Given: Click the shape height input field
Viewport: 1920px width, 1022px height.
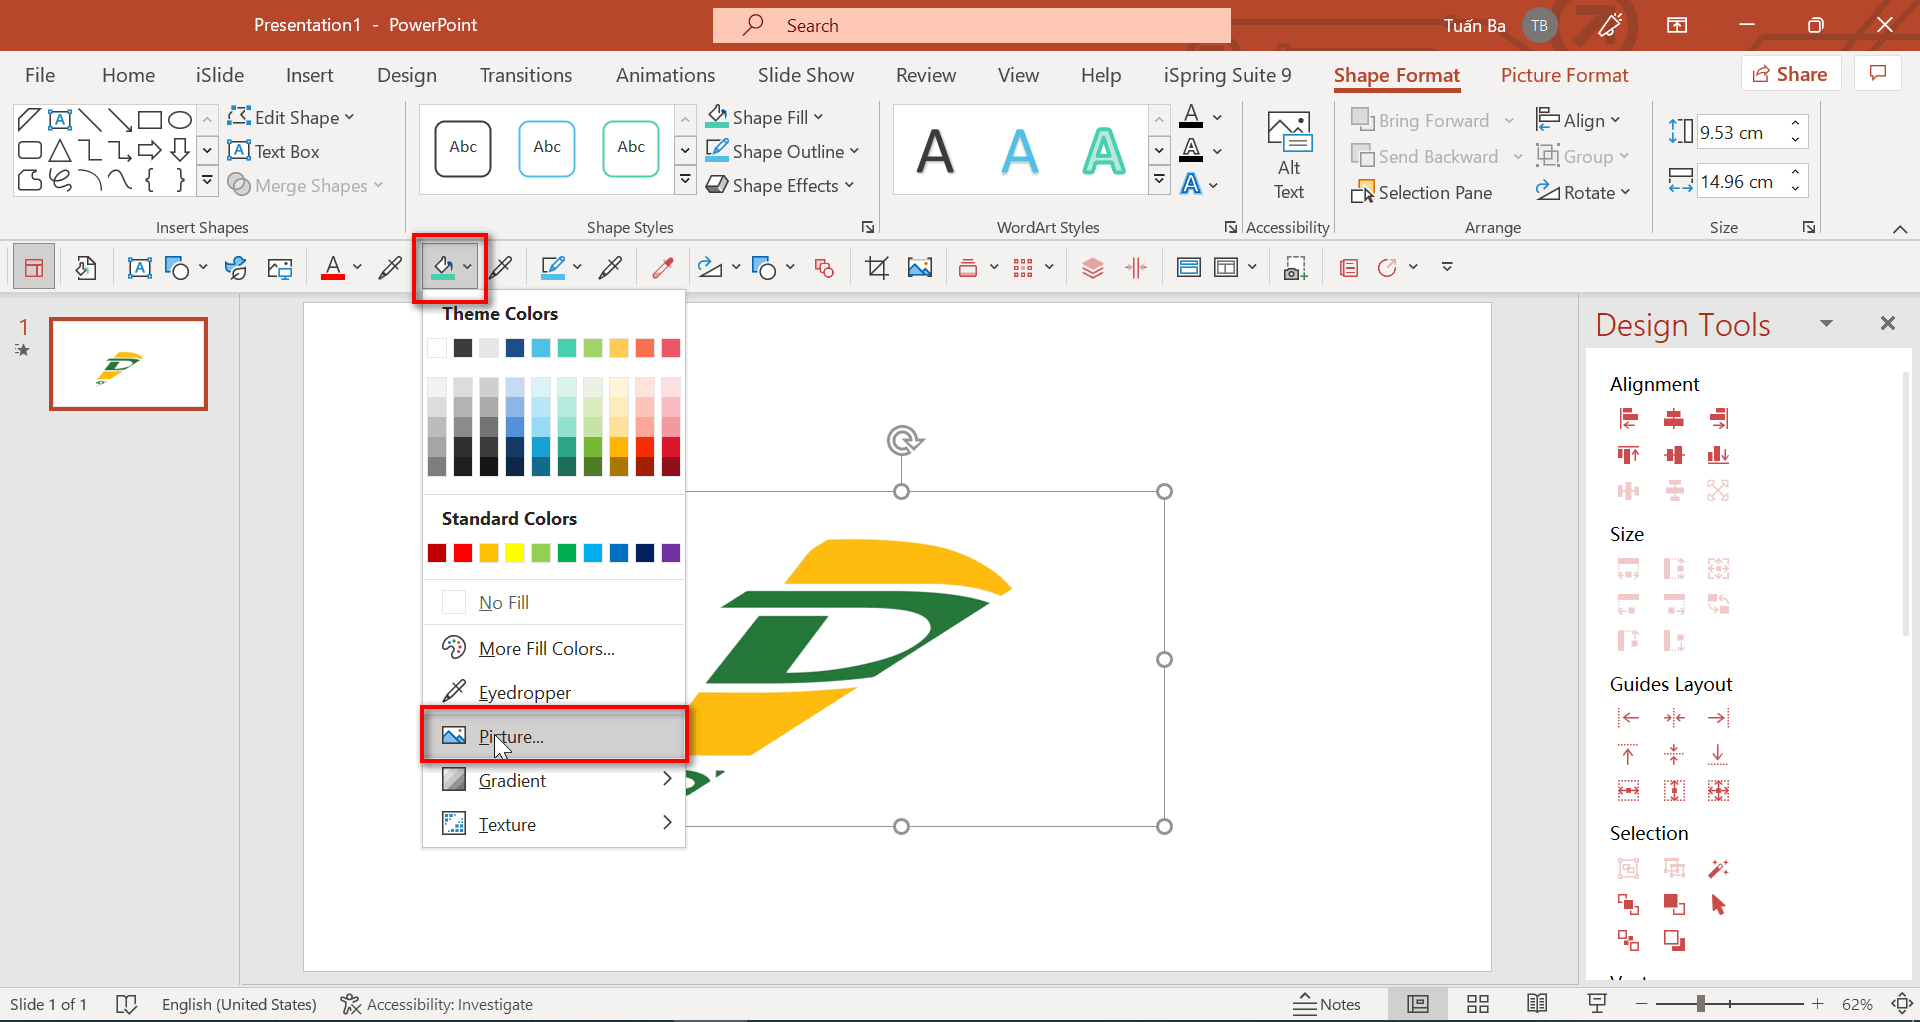Looking at the screenshot, I should click(x=1742, y=132).
